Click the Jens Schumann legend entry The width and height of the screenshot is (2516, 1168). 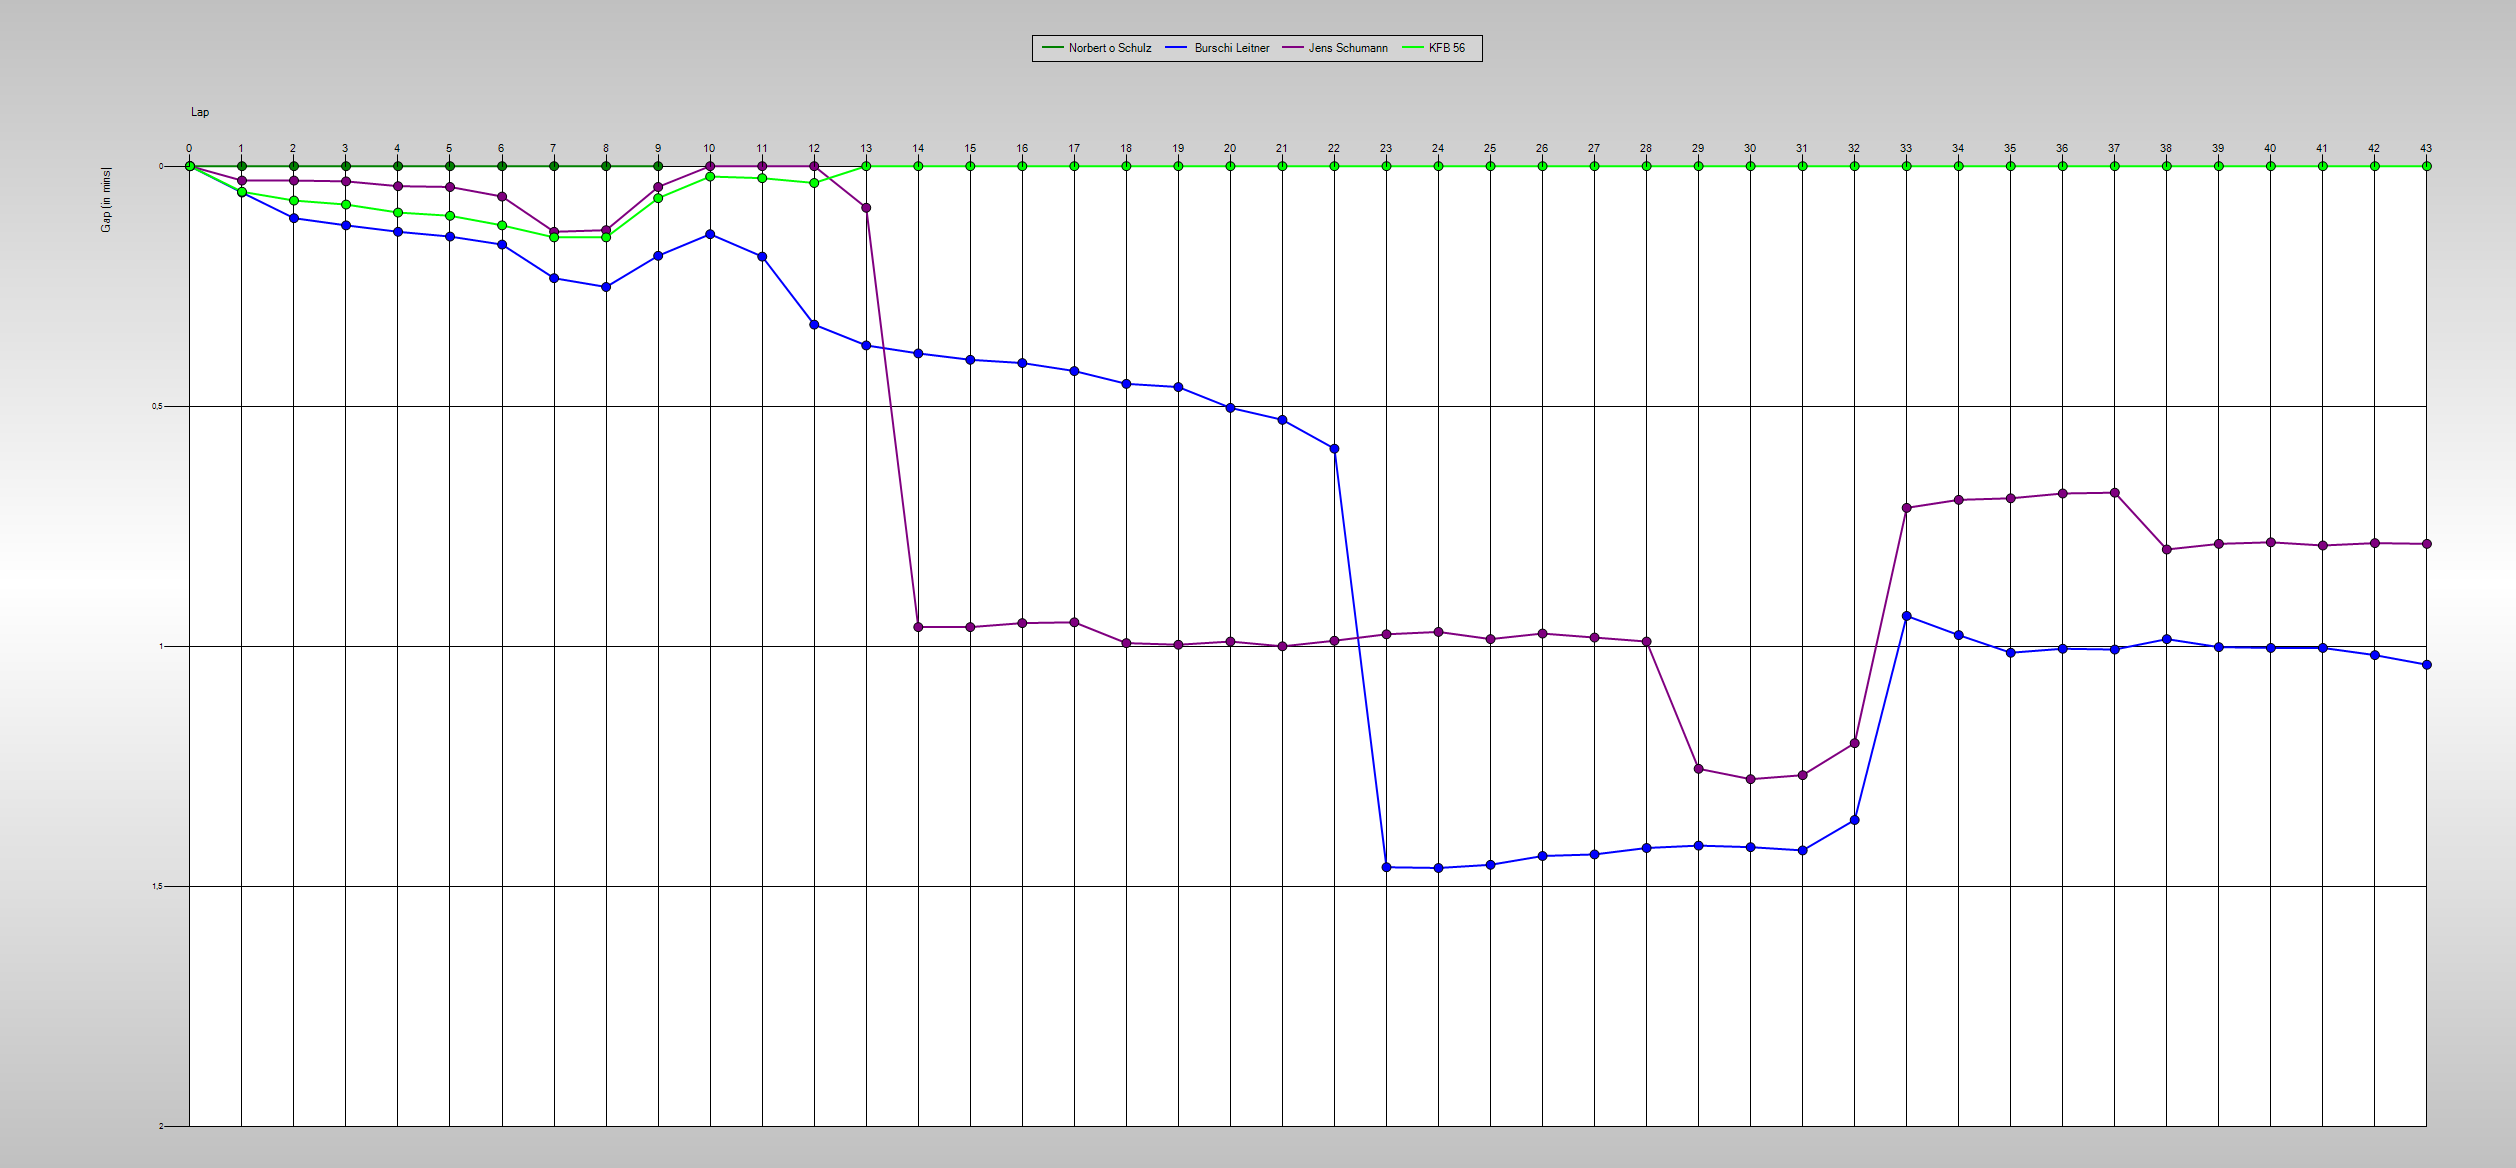[x=1335, y=48]
